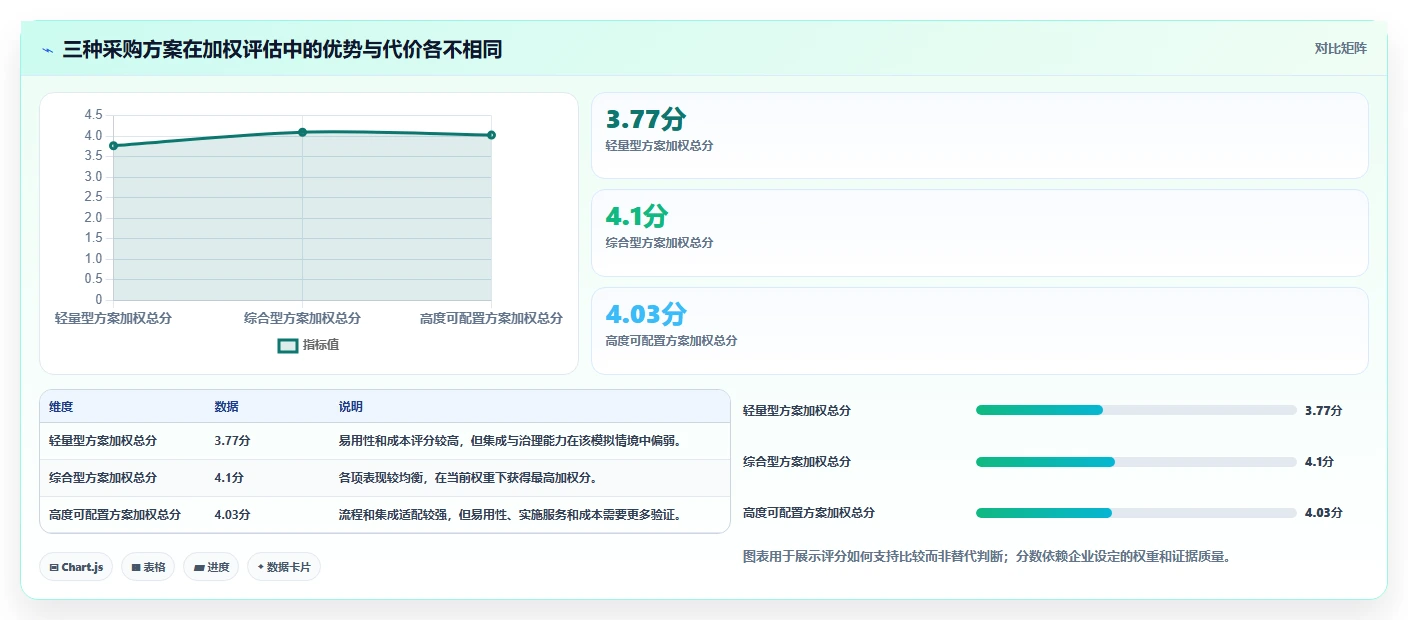Select table cell 综合型方案加权总分

(x=103, y=478)
